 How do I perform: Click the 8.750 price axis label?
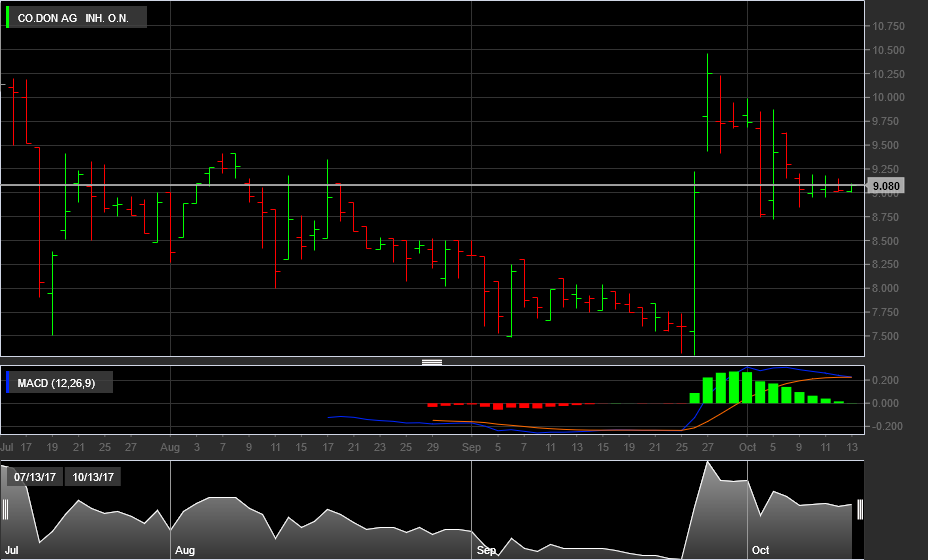tap(886, 217)
